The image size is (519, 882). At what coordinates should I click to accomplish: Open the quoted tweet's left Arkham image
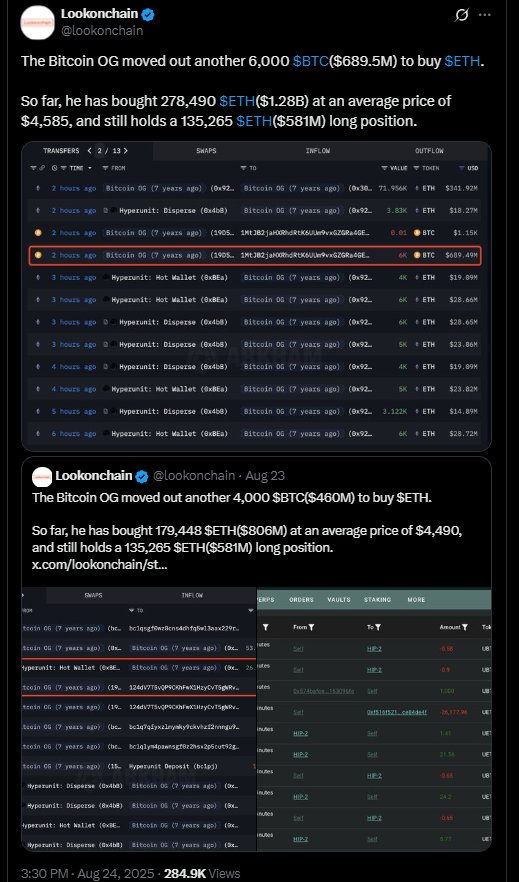click(139, 719)
